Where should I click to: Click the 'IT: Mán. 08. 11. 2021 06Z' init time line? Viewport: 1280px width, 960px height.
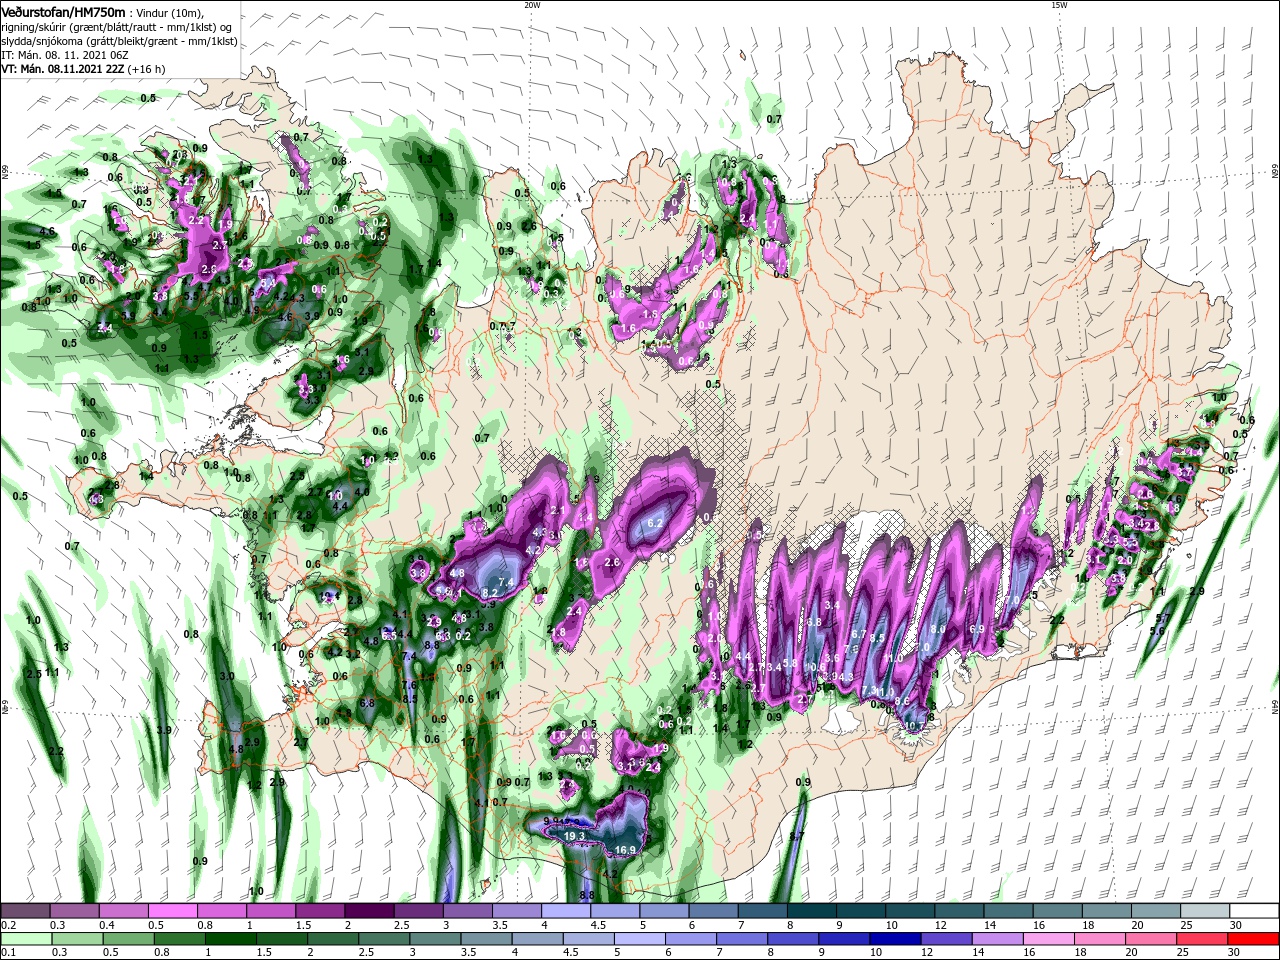click(64, 55)
